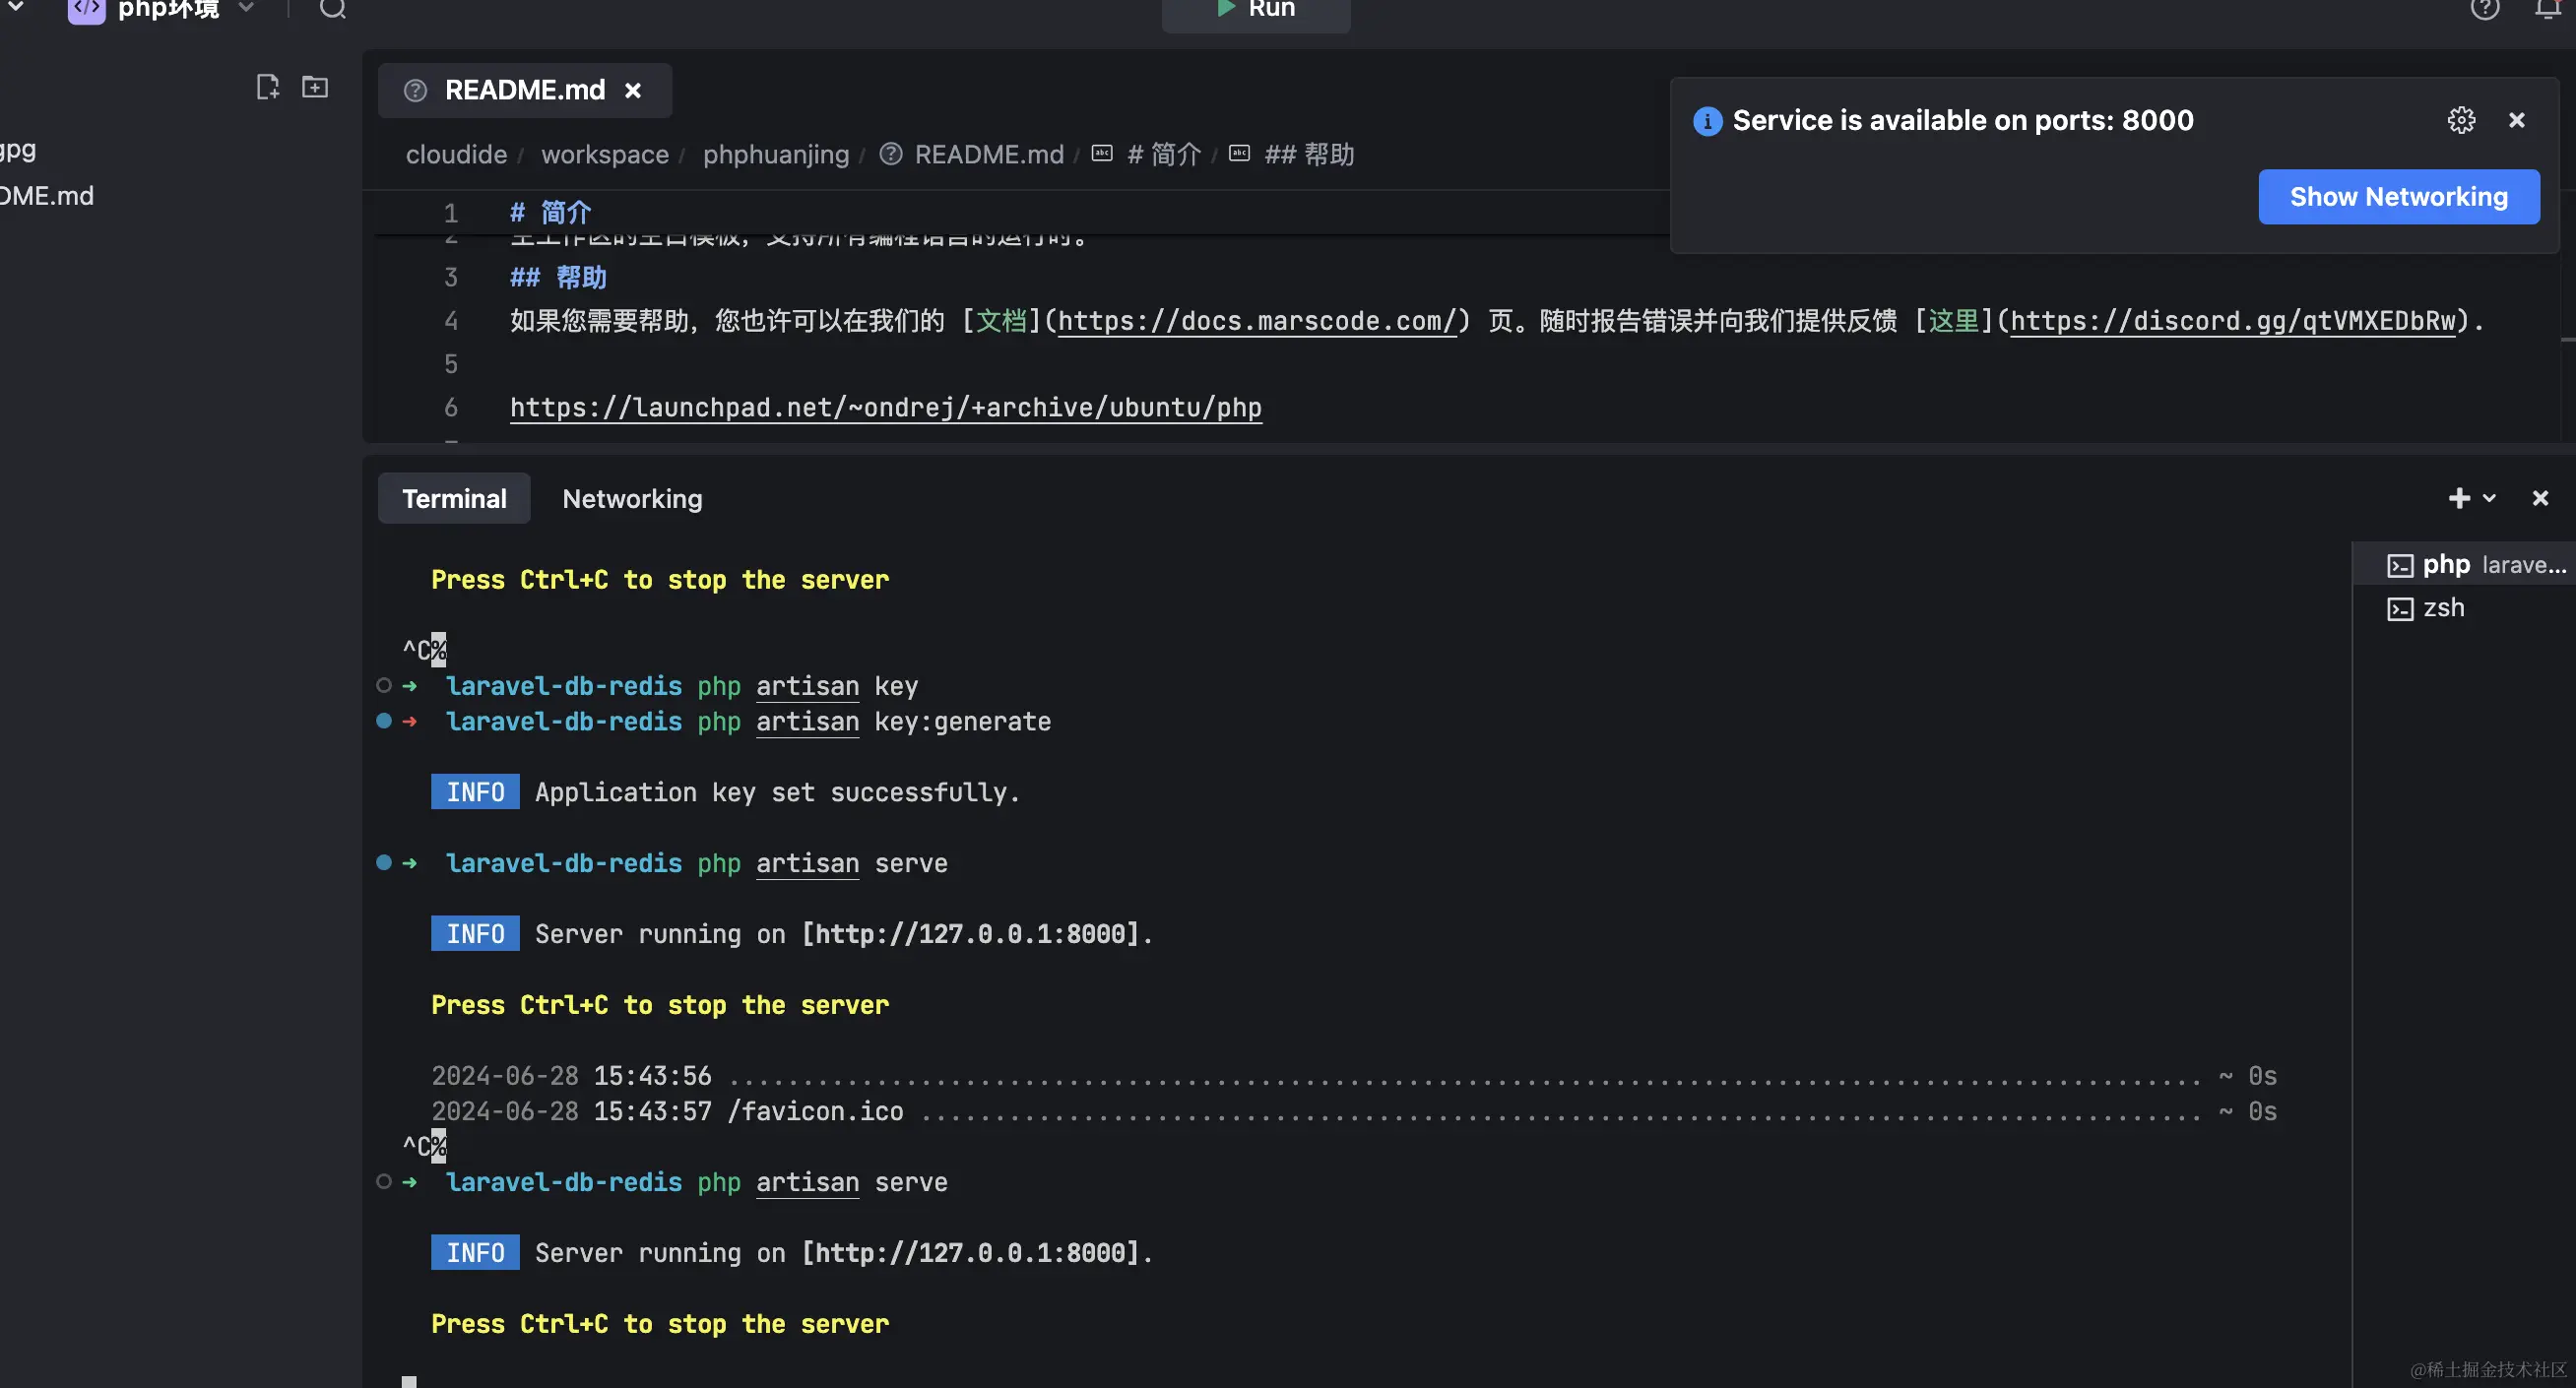The height and width of the screenshot is (1388, 2576).
Task: Open notification settings gear icon
Action: click(x=2461, y=120)
